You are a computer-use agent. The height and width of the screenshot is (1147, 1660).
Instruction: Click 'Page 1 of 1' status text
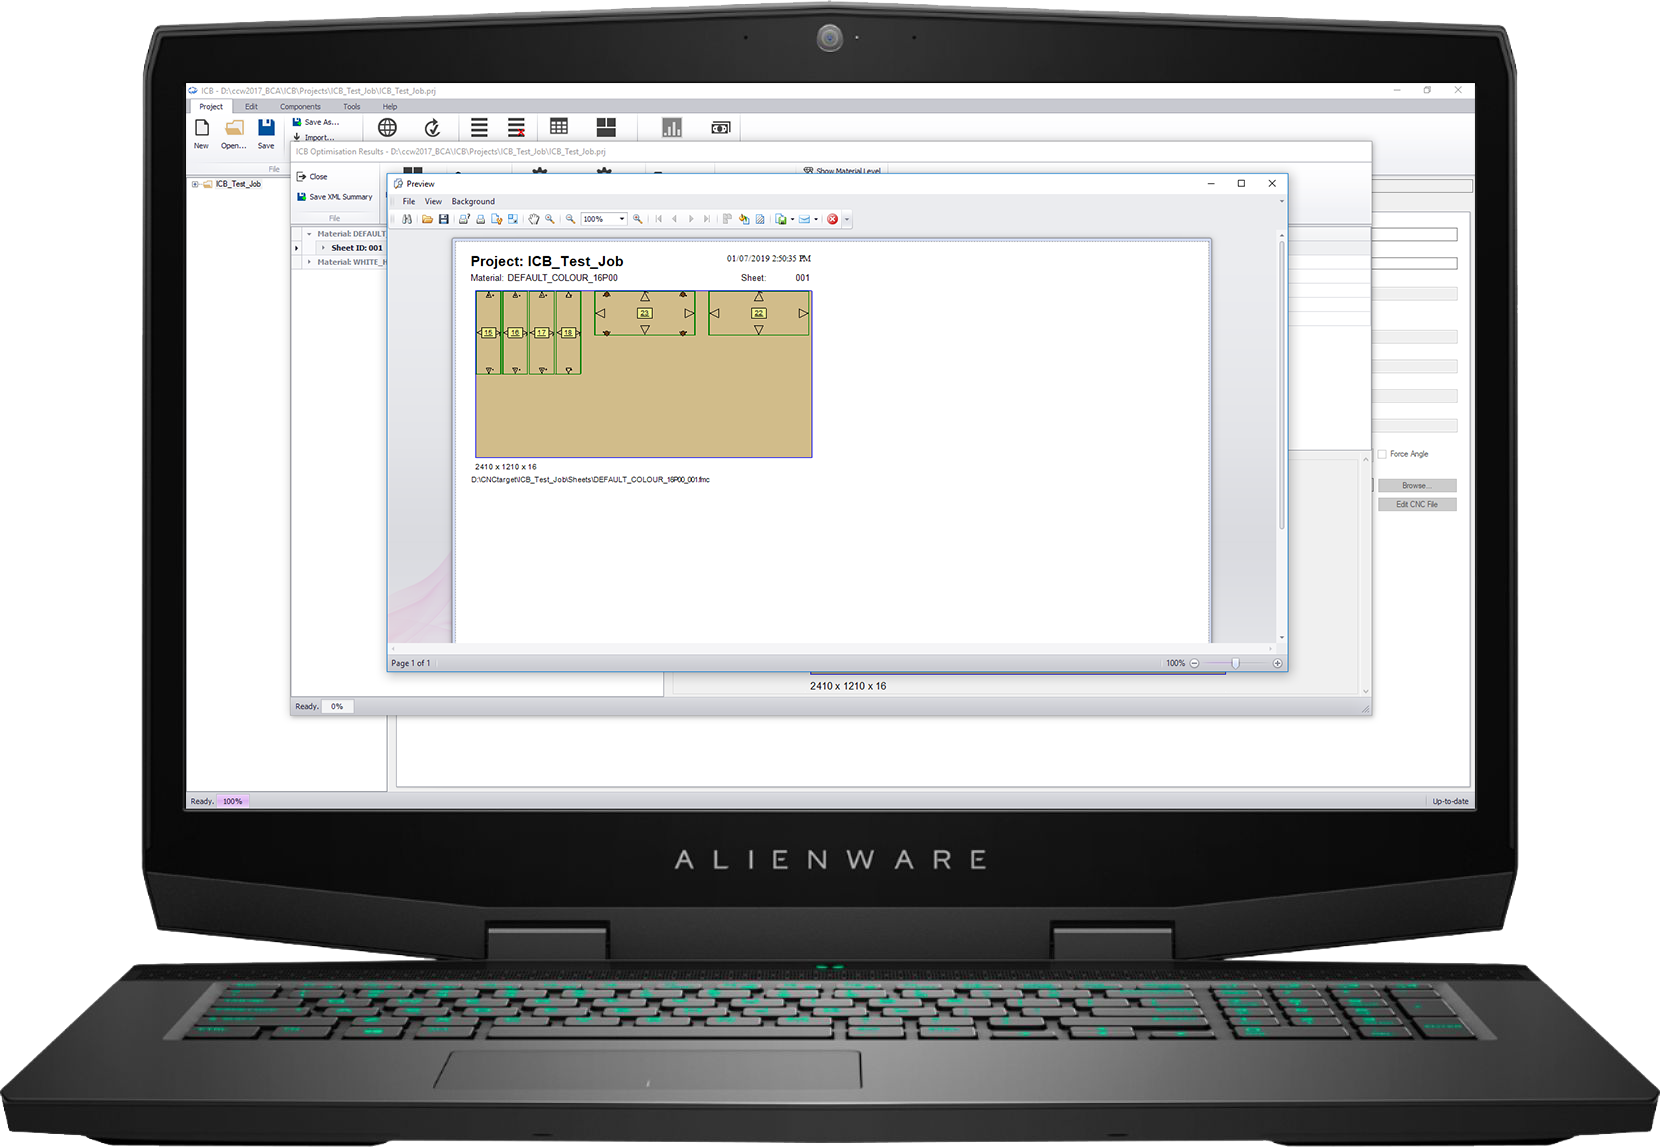click(411, 663)
